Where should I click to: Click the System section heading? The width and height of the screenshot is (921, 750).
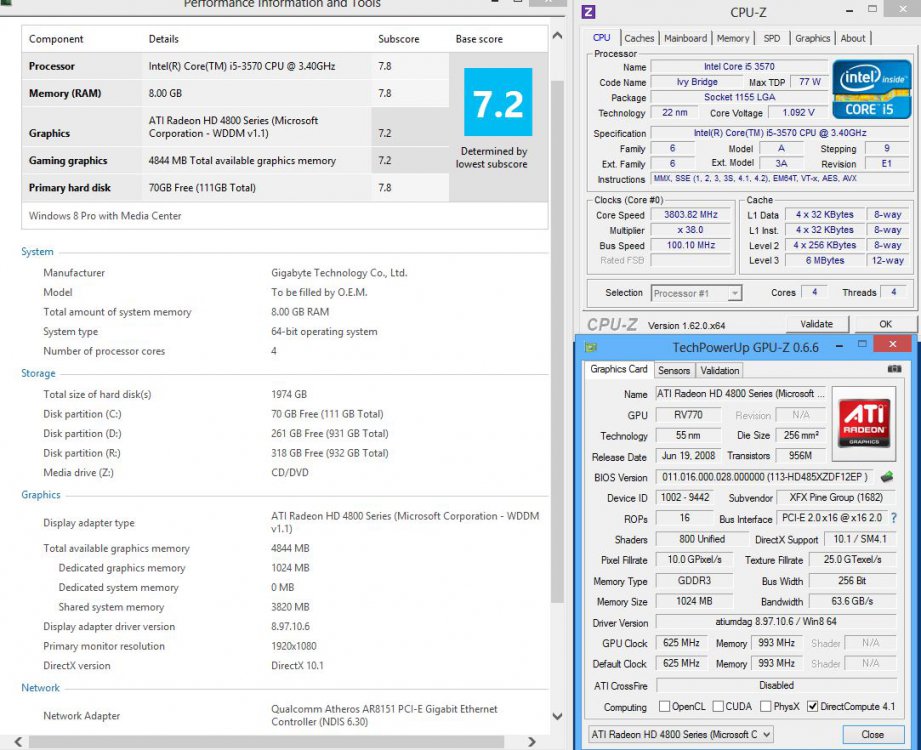point(37,251)
